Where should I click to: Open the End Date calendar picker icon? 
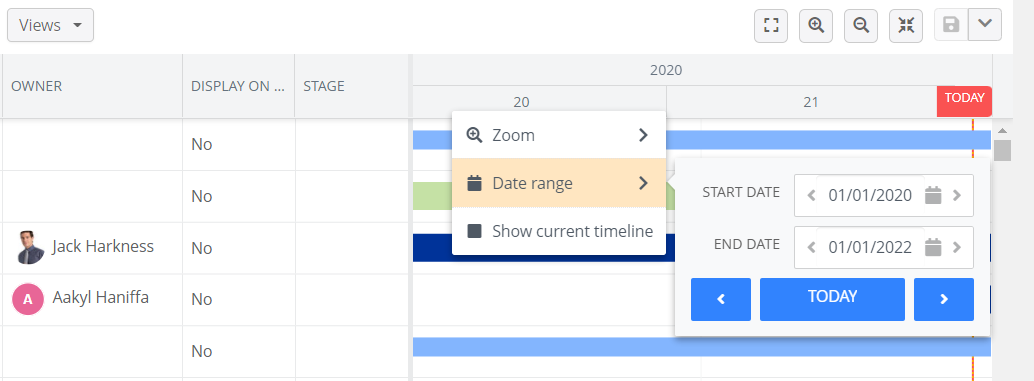click(x=932, y=247)
